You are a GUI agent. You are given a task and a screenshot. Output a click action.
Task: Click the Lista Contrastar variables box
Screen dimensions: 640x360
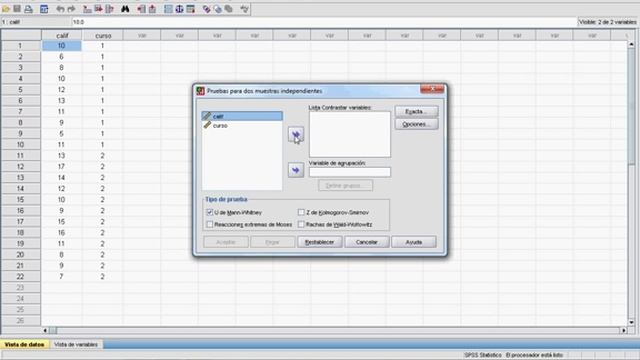(x=350, y=134)
